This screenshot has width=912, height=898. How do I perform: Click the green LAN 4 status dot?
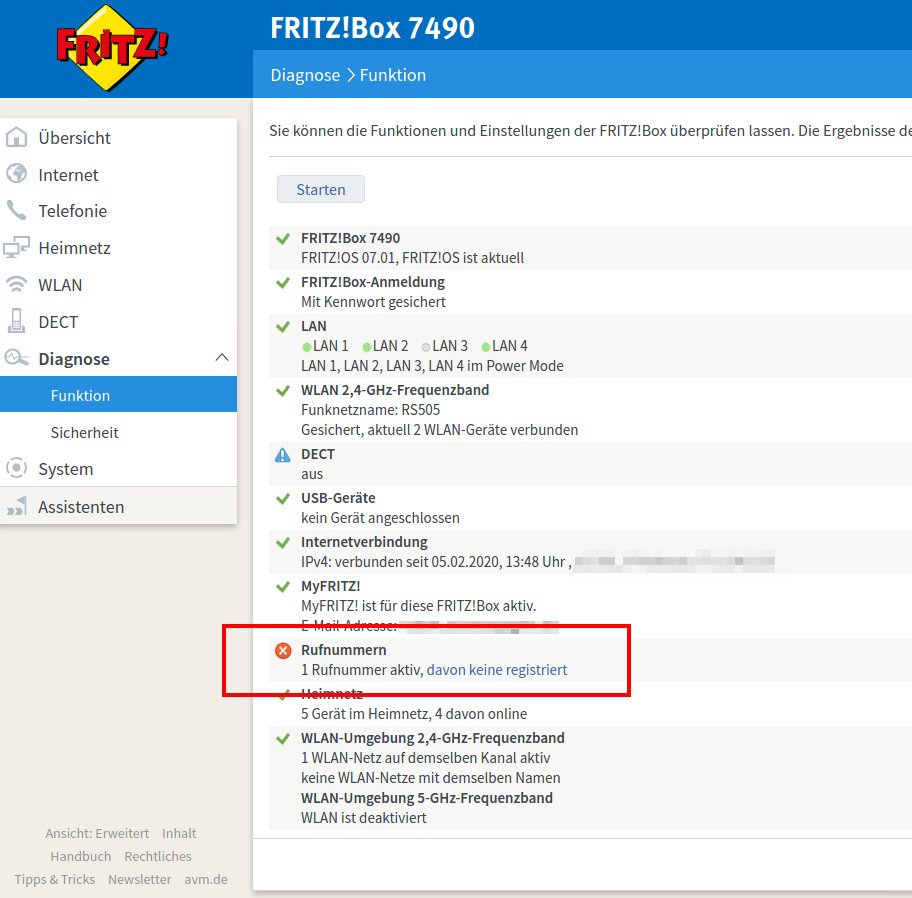486,347
